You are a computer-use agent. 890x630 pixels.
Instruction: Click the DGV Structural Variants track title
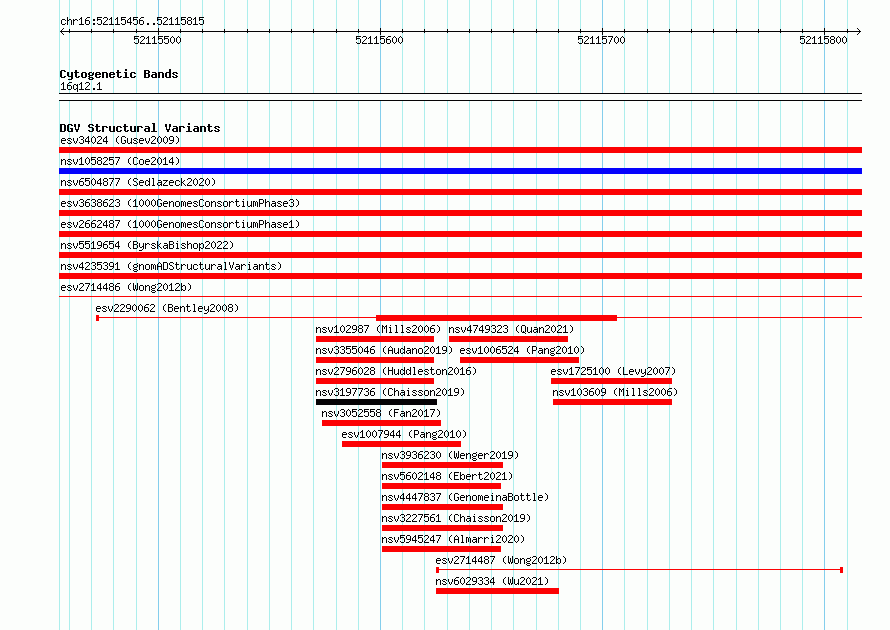pos(140,128)
